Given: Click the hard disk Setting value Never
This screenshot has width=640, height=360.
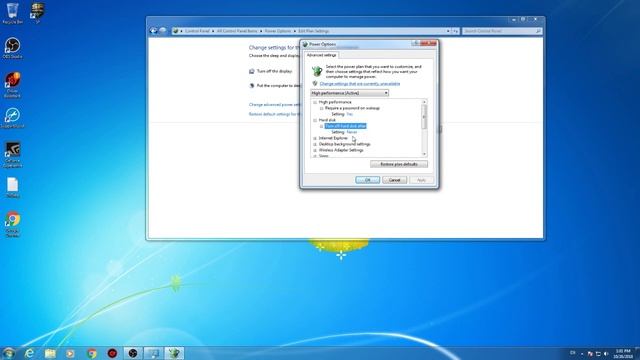Looking at the screenshot, I should 351,132.
